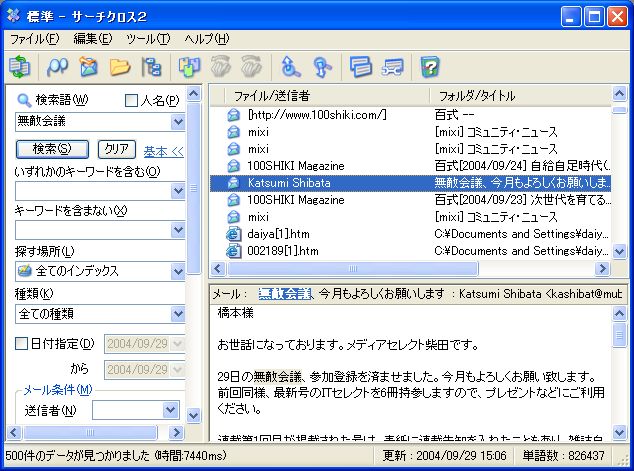Click search panel vertical scrollbar thumb

[194, 188]
